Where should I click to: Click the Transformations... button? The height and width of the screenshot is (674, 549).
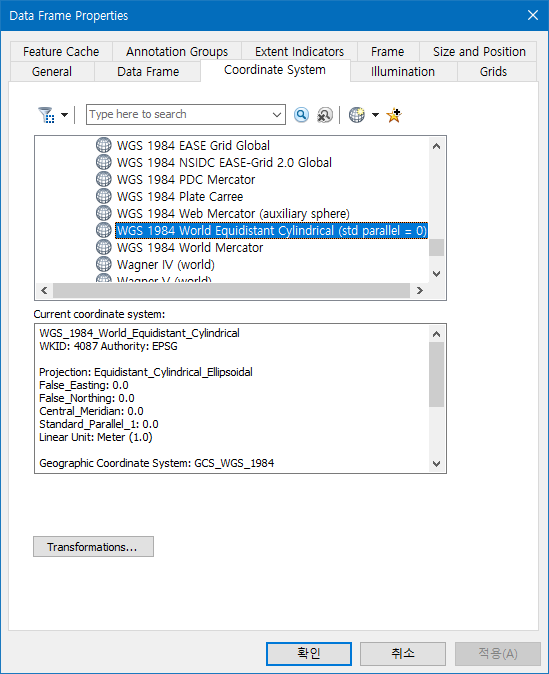pyautogui.click(x=93, y=547)
